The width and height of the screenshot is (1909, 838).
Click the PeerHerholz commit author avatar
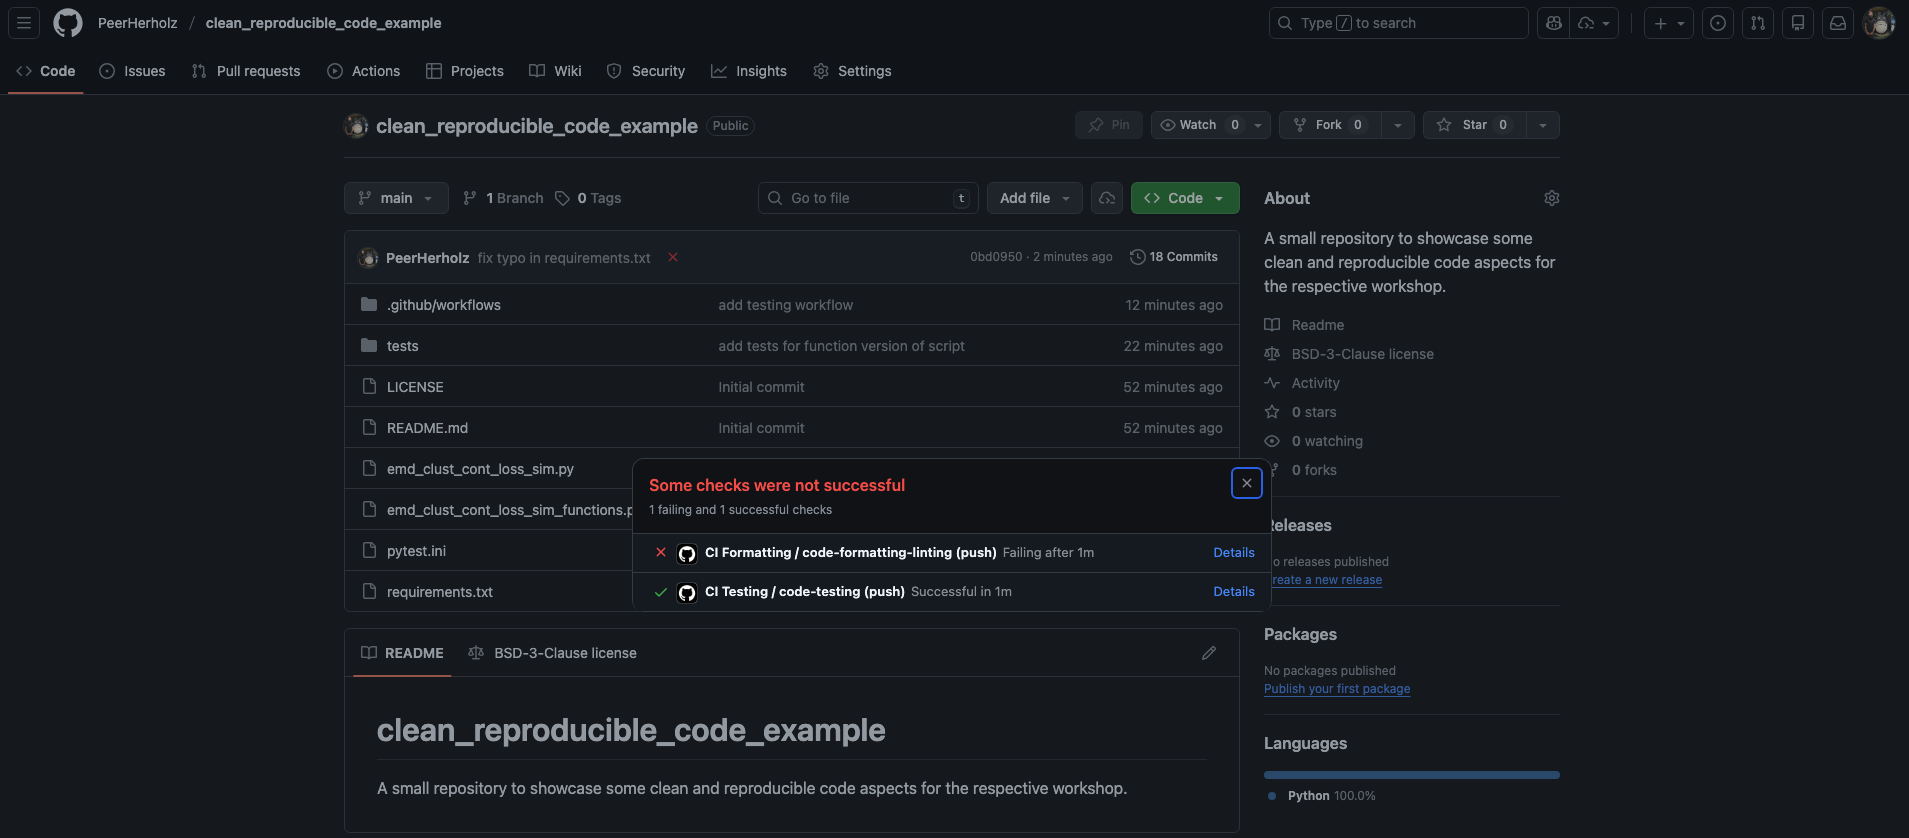[368, 258]
